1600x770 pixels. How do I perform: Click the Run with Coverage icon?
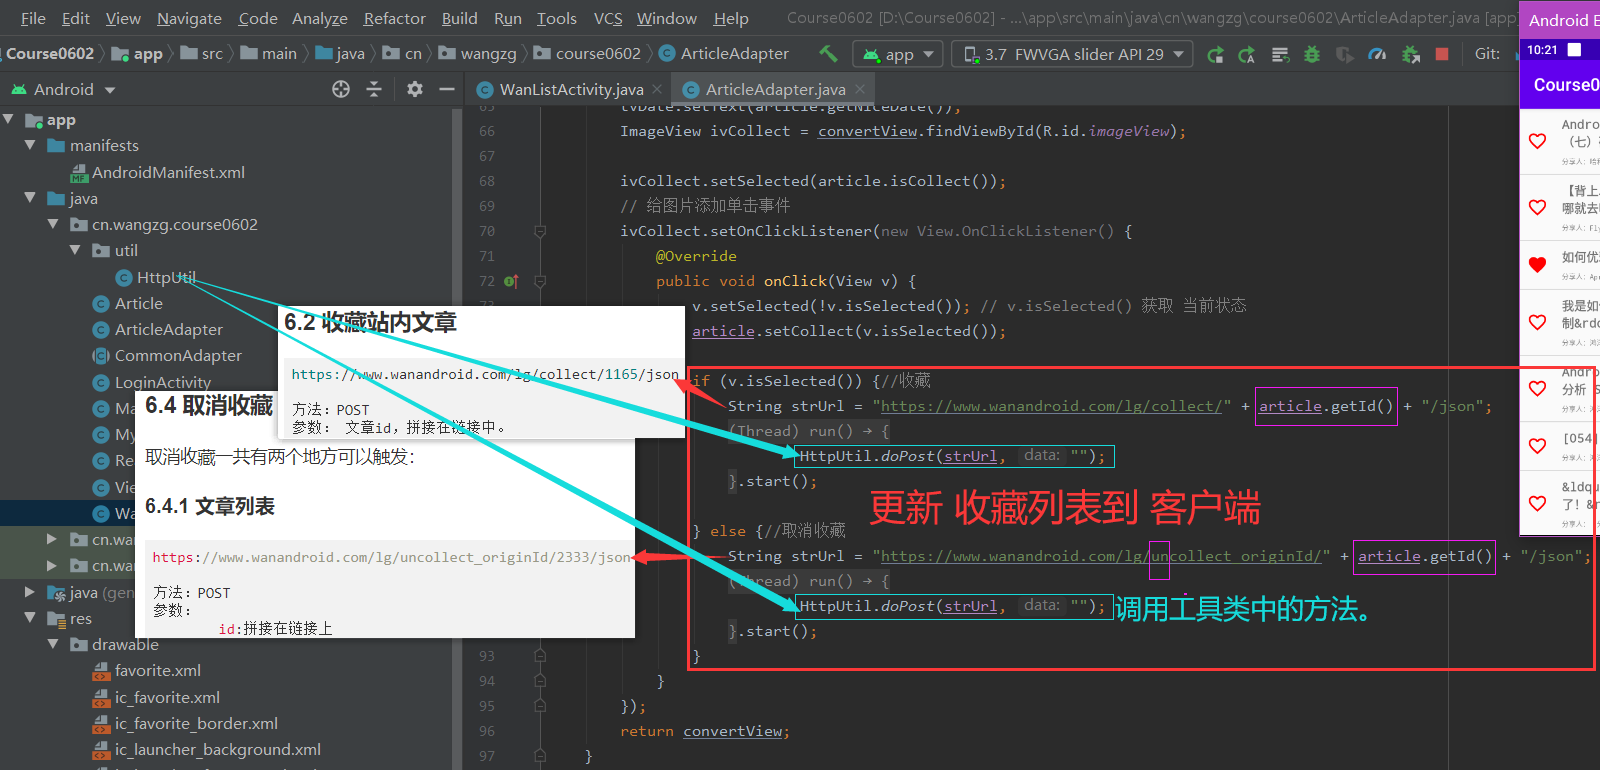pos(1345,54)
